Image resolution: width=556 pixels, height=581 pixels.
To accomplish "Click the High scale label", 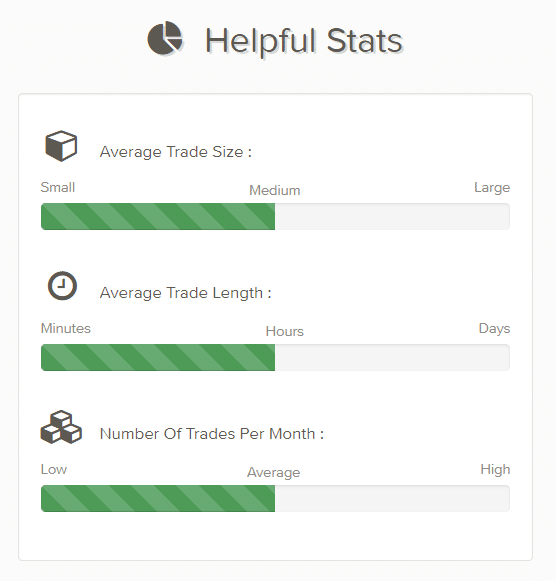I will (x=495, y=470).
